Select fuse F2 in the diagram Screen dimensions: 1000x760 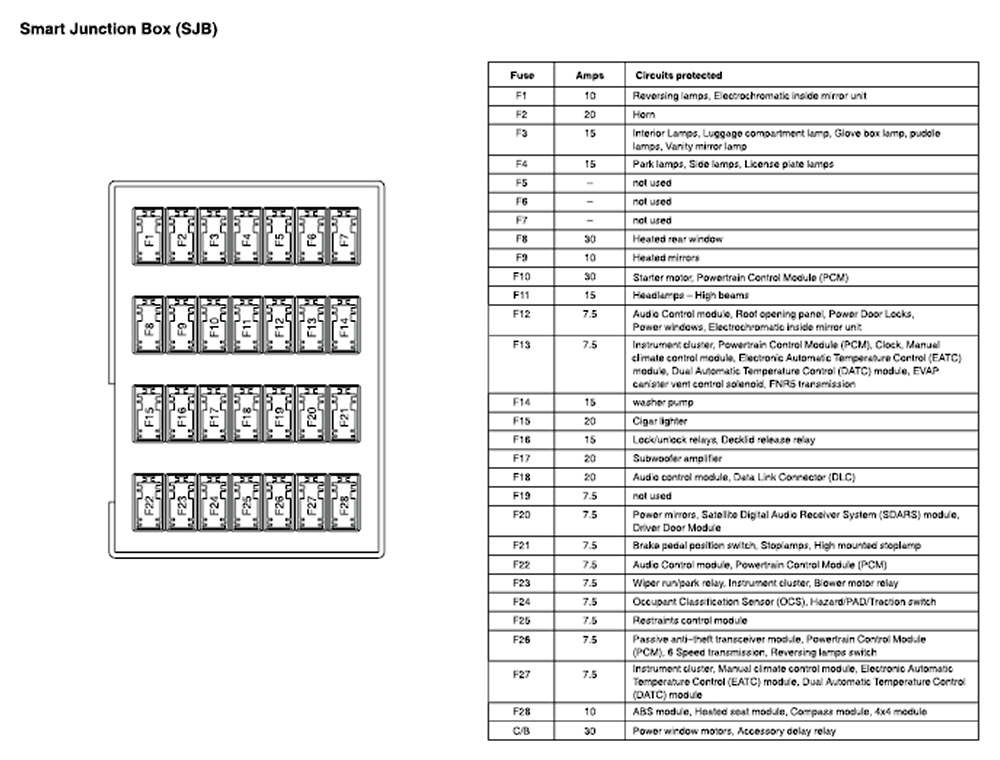tap(181, 237)
